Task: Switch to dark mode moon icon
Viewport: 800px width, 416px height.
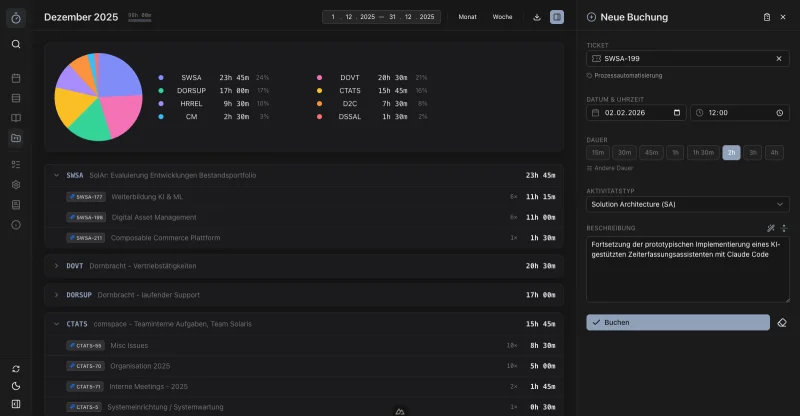Action: click(x=16, y=386)
